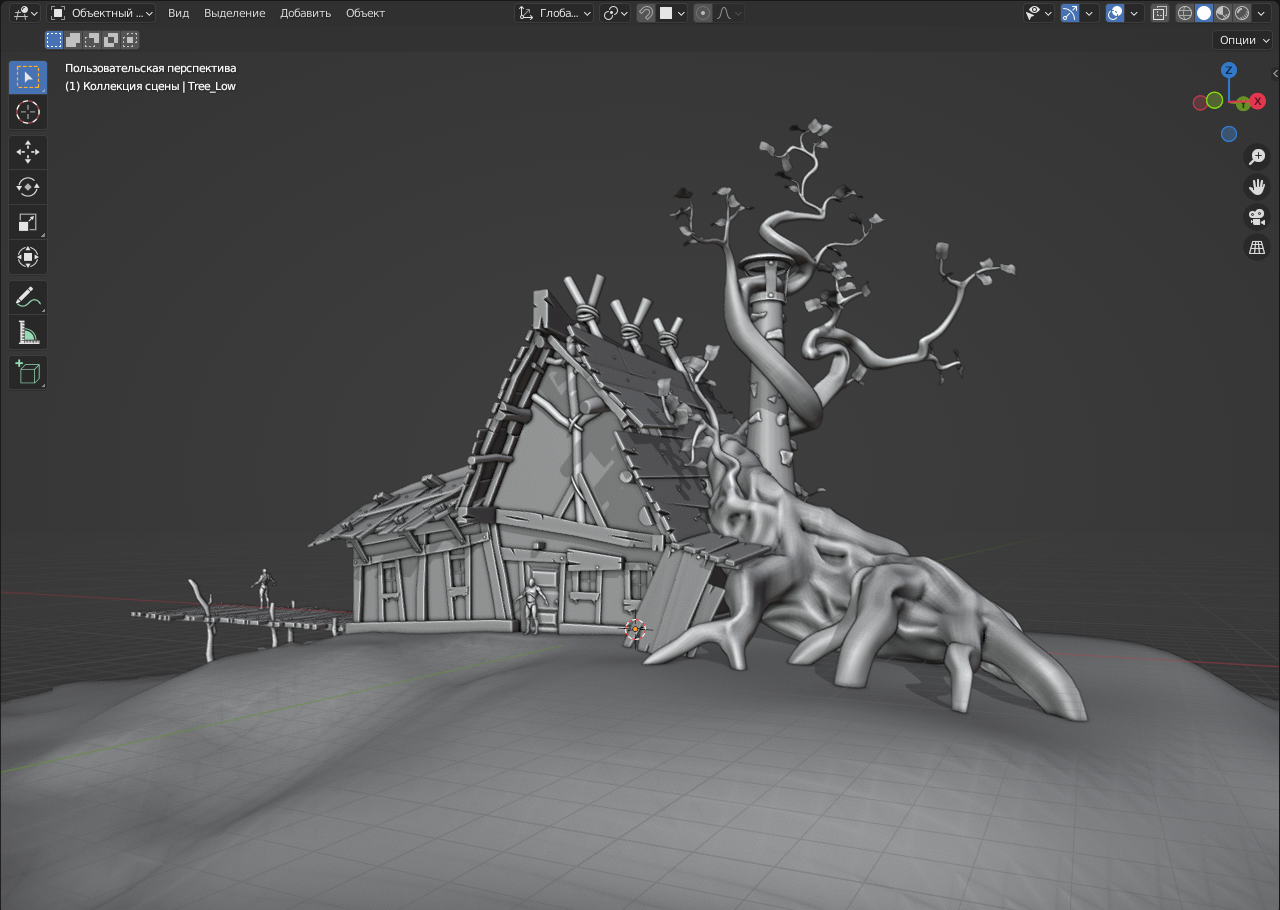Open the Объектный mode dropdown
The image size is (1280, 910).
pos(101,13)
